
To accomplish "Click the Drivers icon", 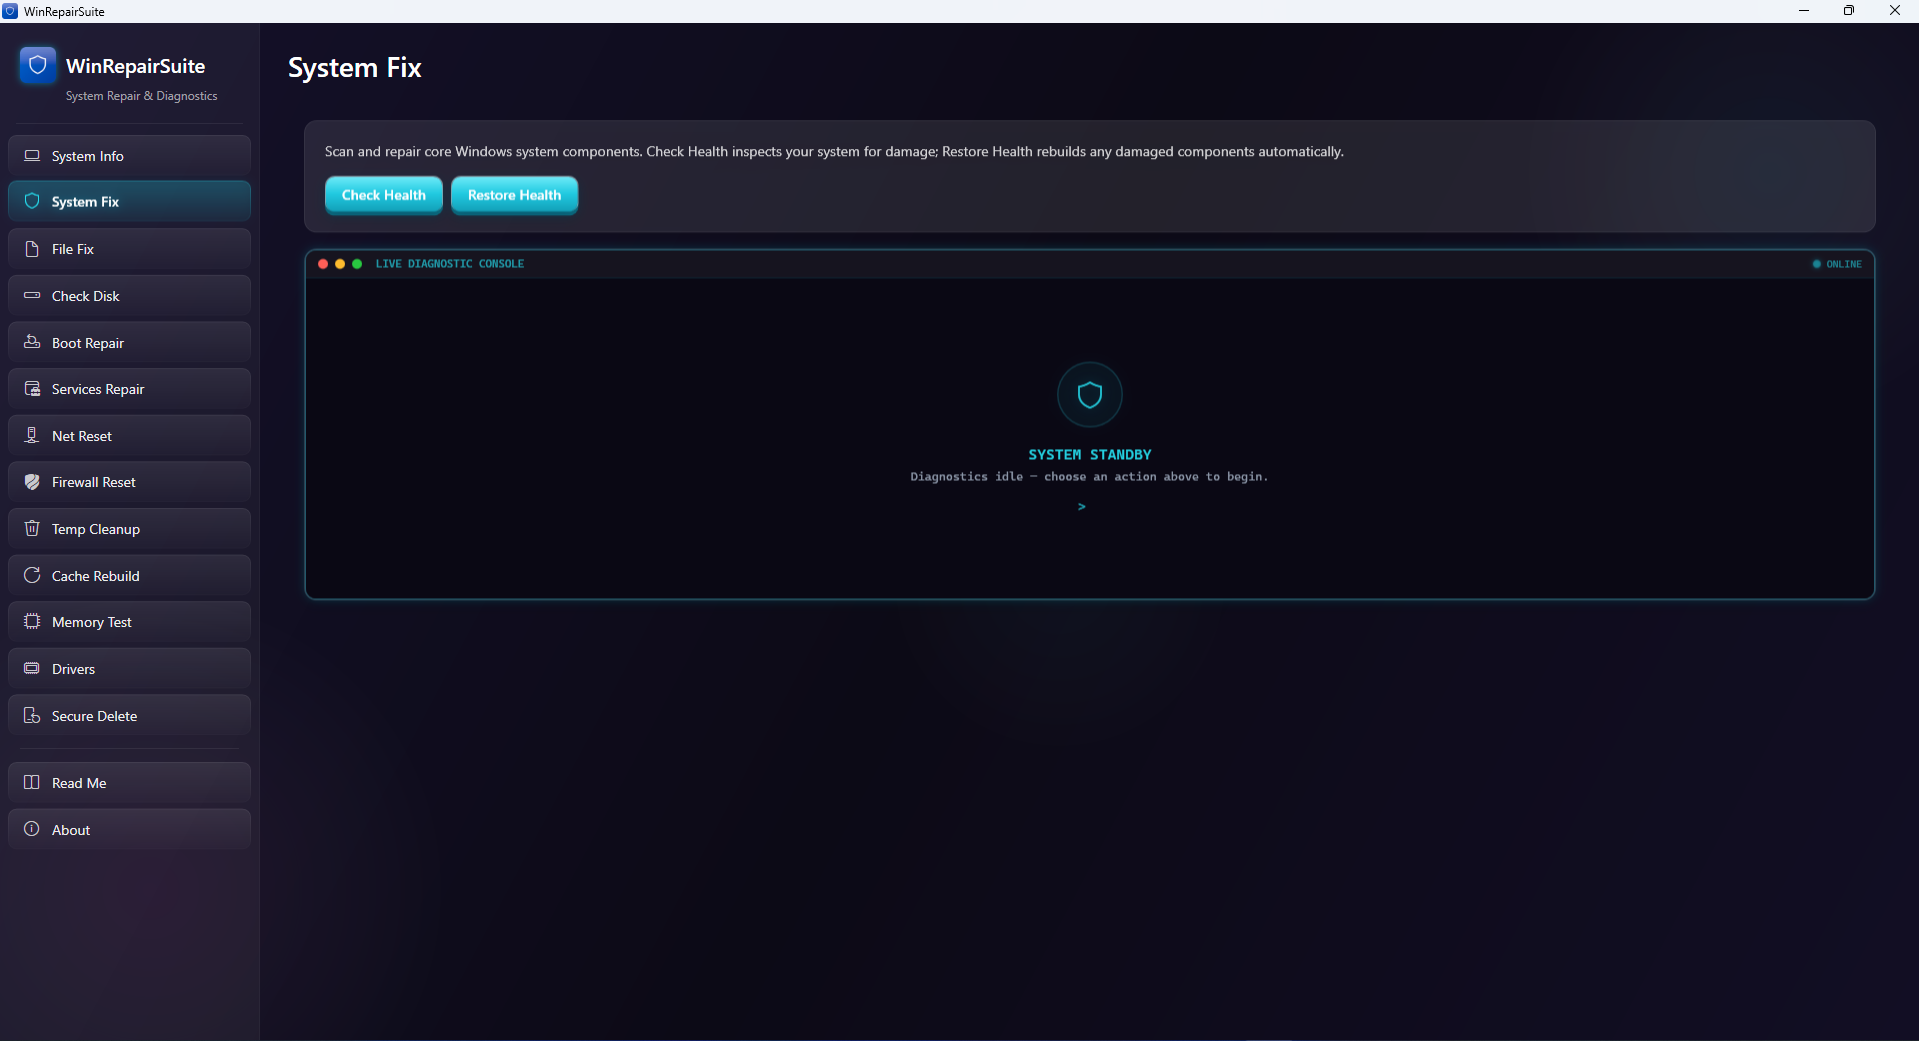I will tap(32, 668).
